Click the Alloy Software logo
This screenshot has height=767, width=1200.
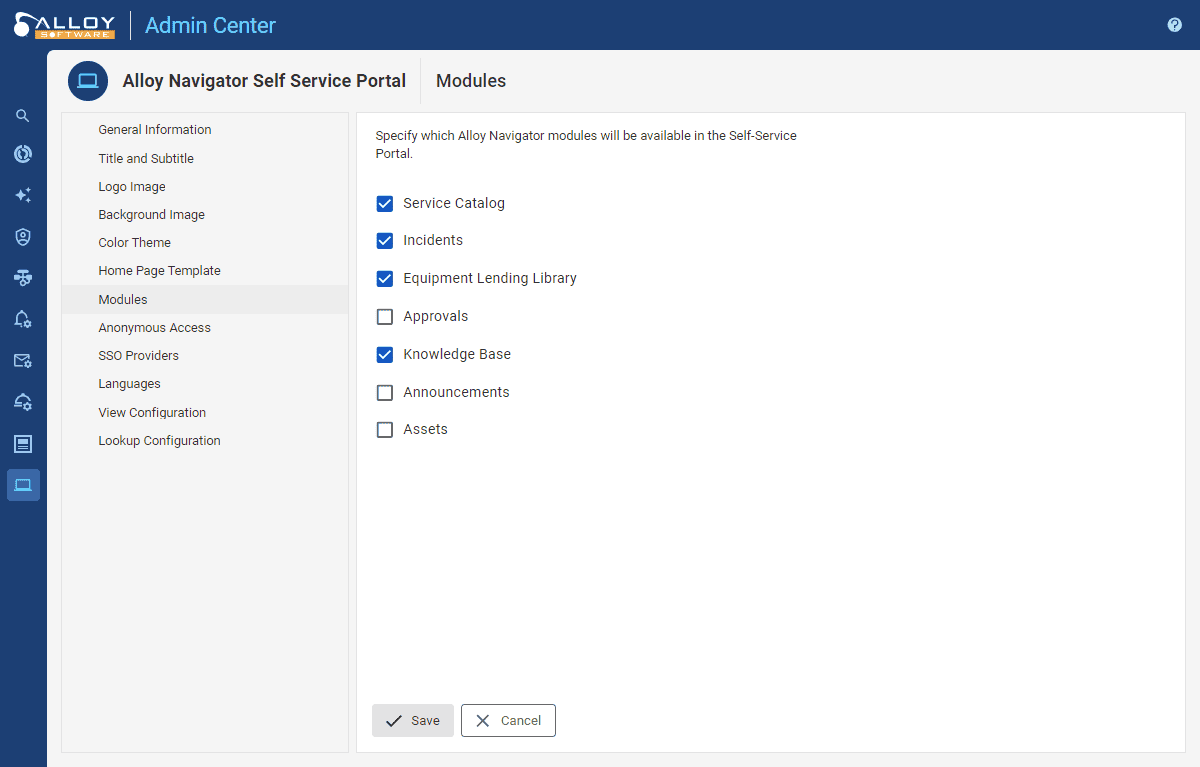(64, 25)
